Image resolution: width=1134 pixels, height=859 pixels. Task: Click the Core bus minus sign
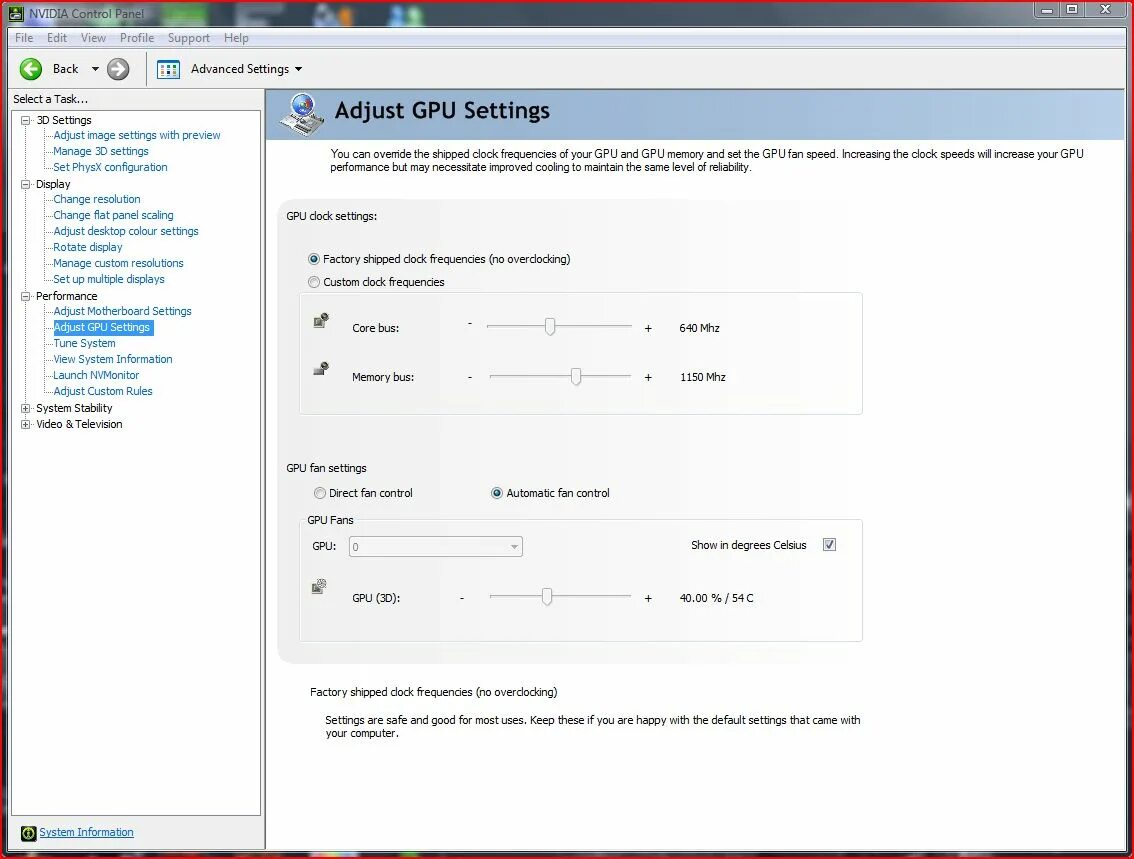[x=469, y=324]
